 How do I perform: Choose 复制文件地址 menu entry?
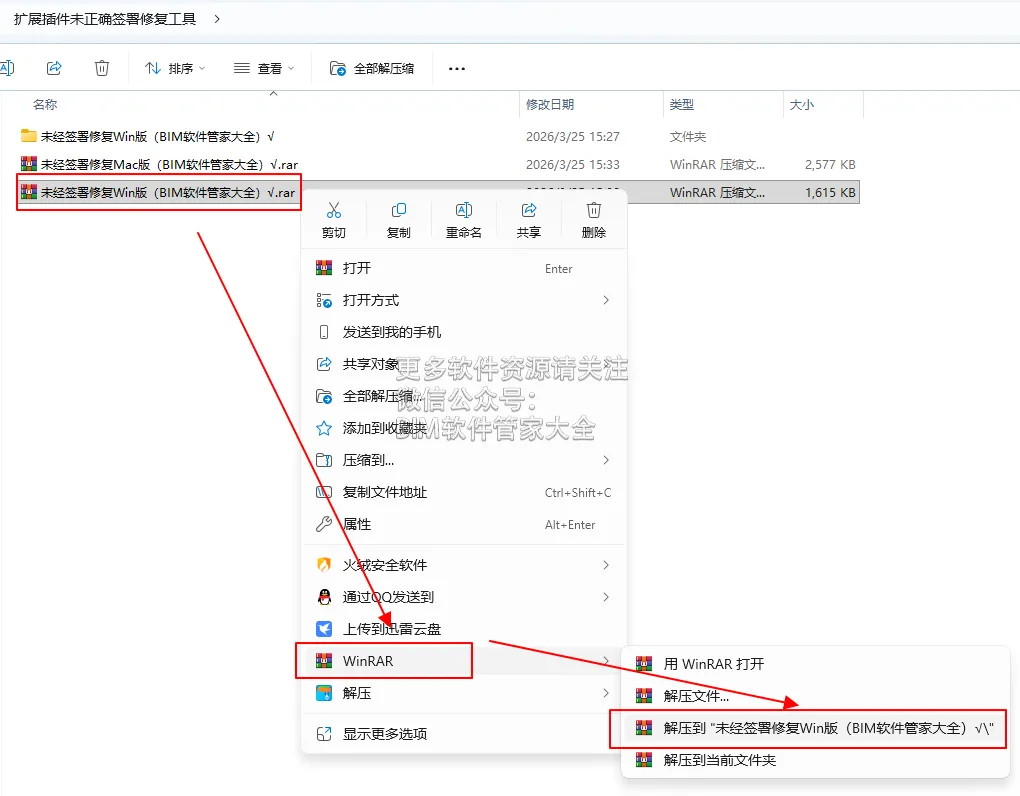(464, 492)
